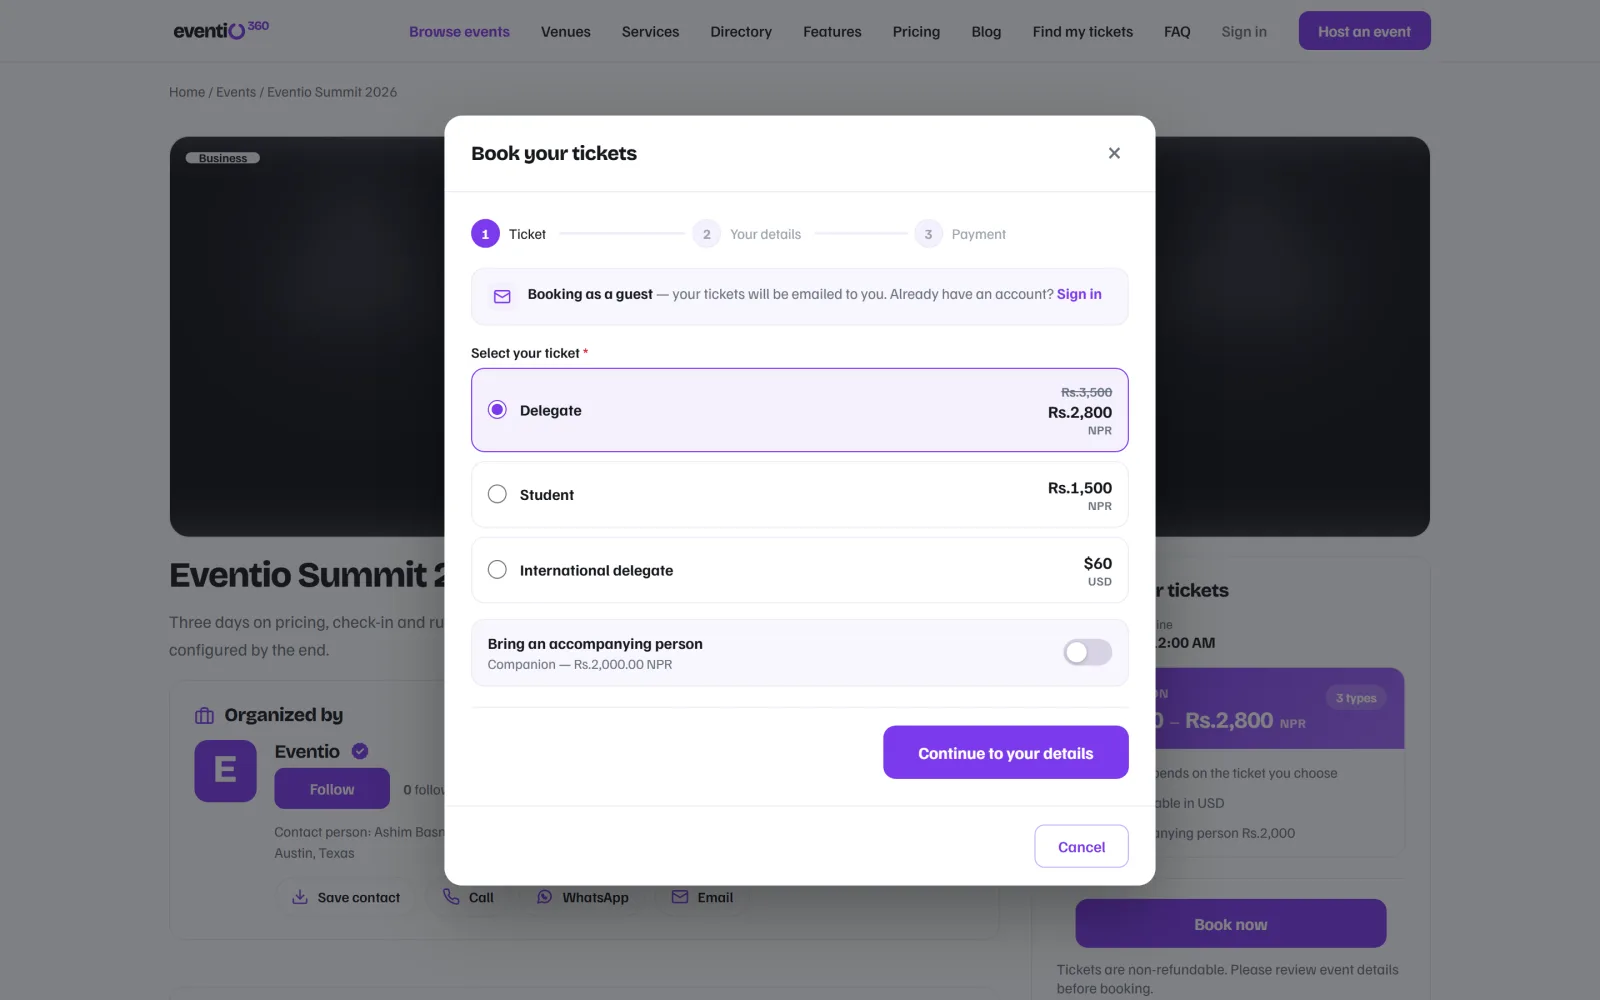Click the phone icon for Call
The image size is (1600, 1000).
[451, 897]
